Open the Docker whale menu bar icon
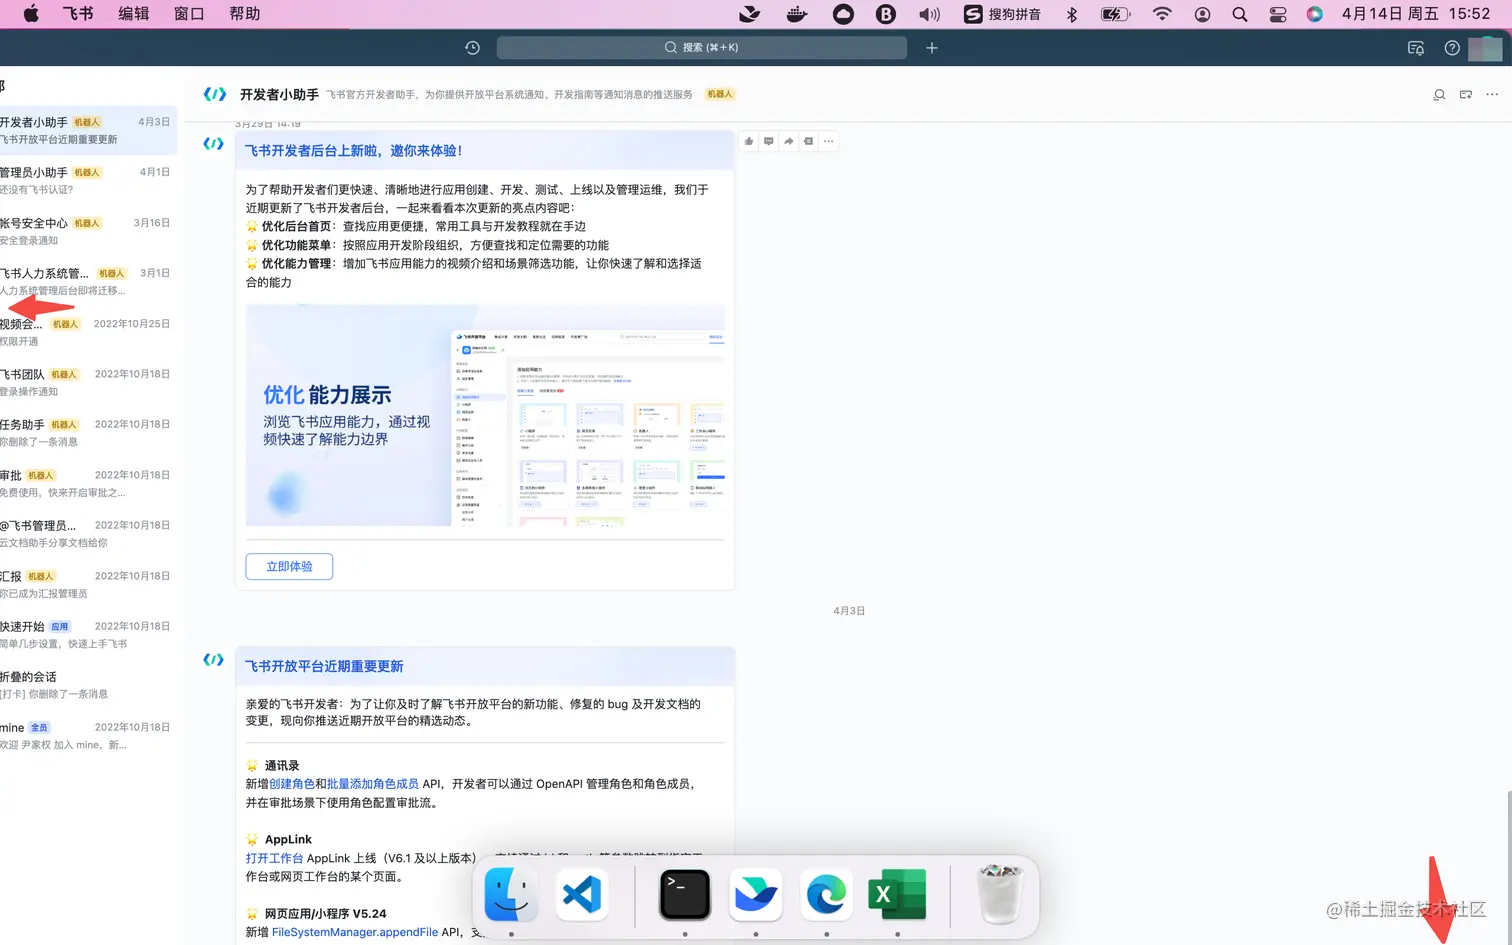 [x=797, y=14]
